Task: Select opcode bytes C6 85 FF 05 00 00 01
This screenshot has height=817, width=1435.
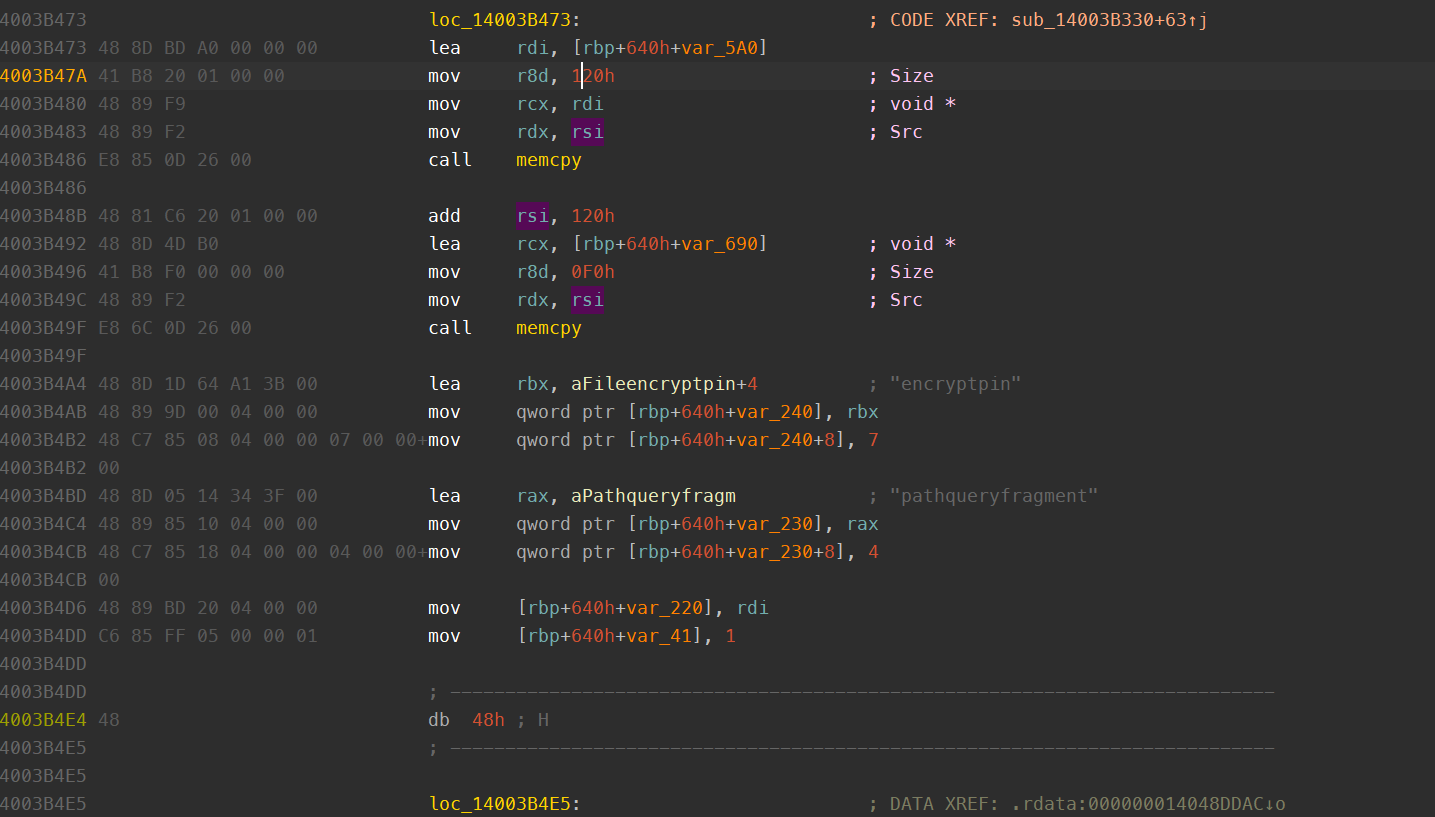Action: [208, 636]
